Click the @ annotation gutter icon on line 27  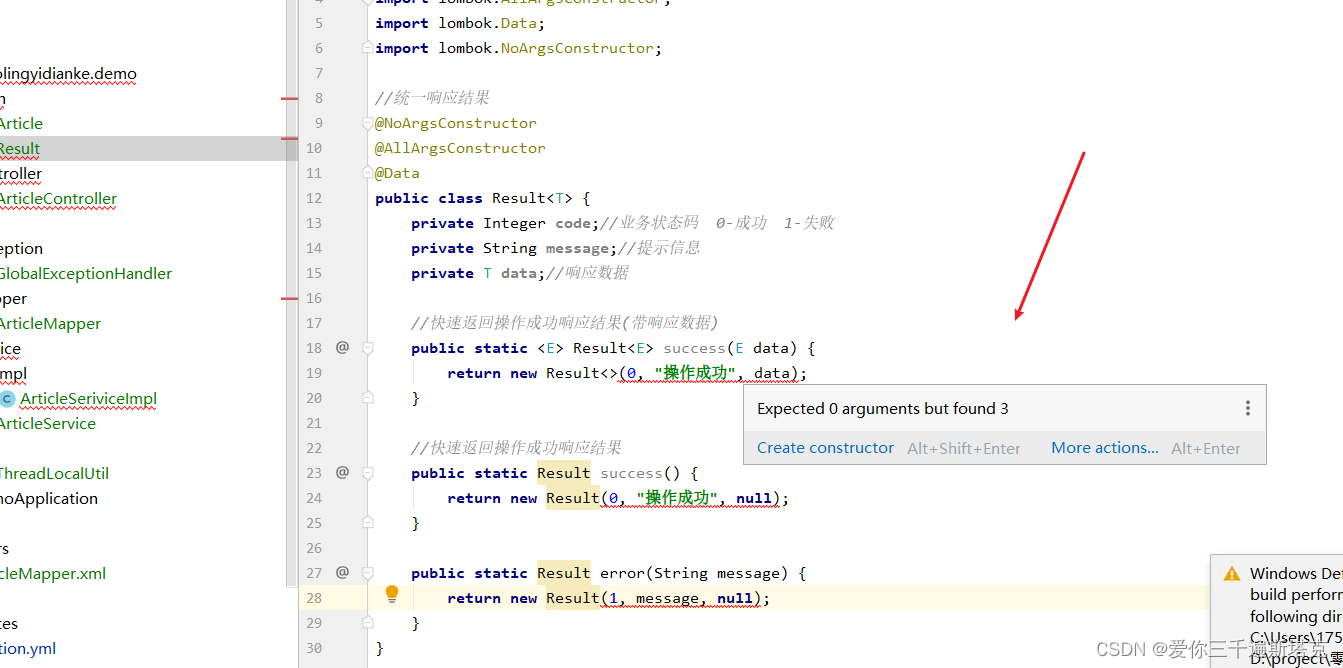[x=343, y=572]
